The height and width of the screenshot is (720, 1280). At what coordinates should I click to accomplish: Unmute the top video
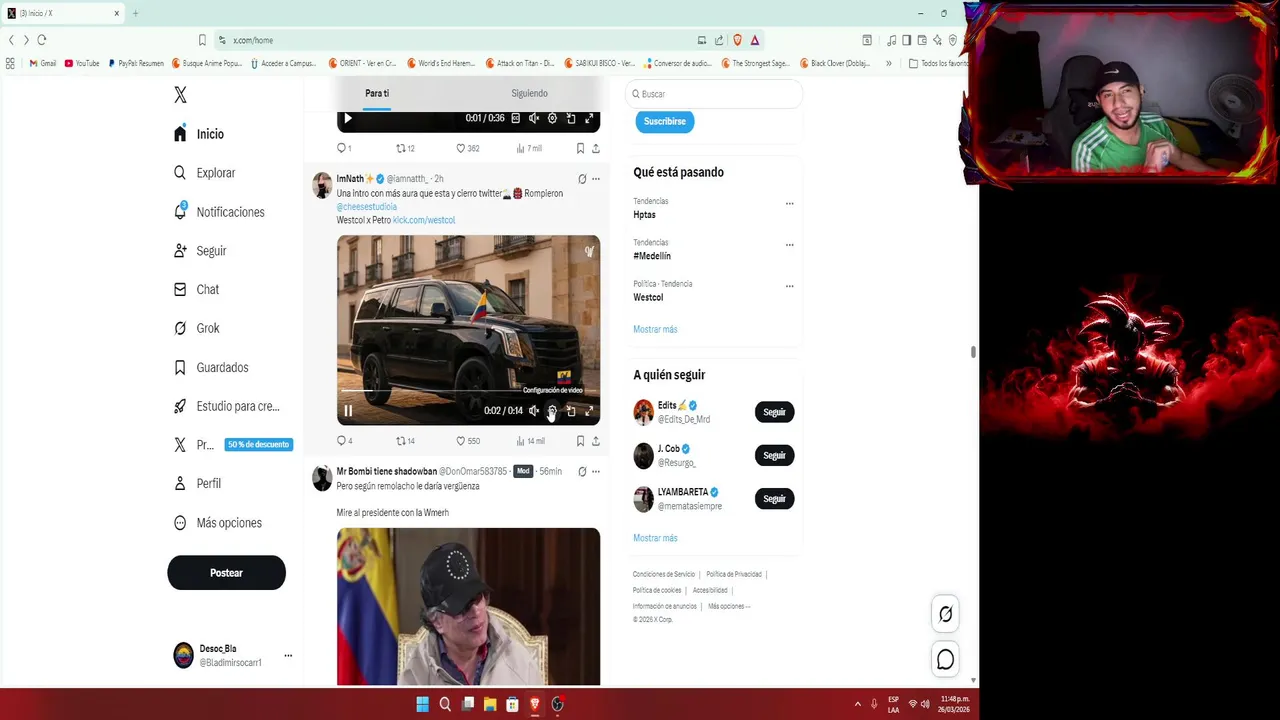[x=534, y=118]
